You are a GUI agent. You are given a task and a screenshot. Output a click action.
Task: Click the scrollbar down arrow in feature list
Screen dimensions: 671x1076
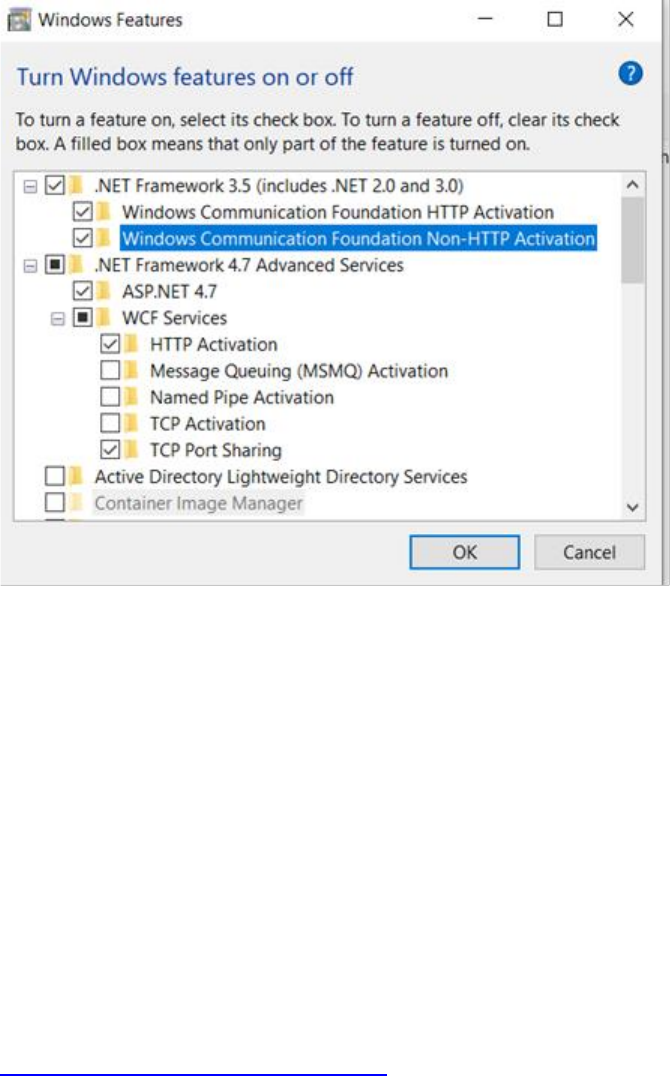point(631,507)
